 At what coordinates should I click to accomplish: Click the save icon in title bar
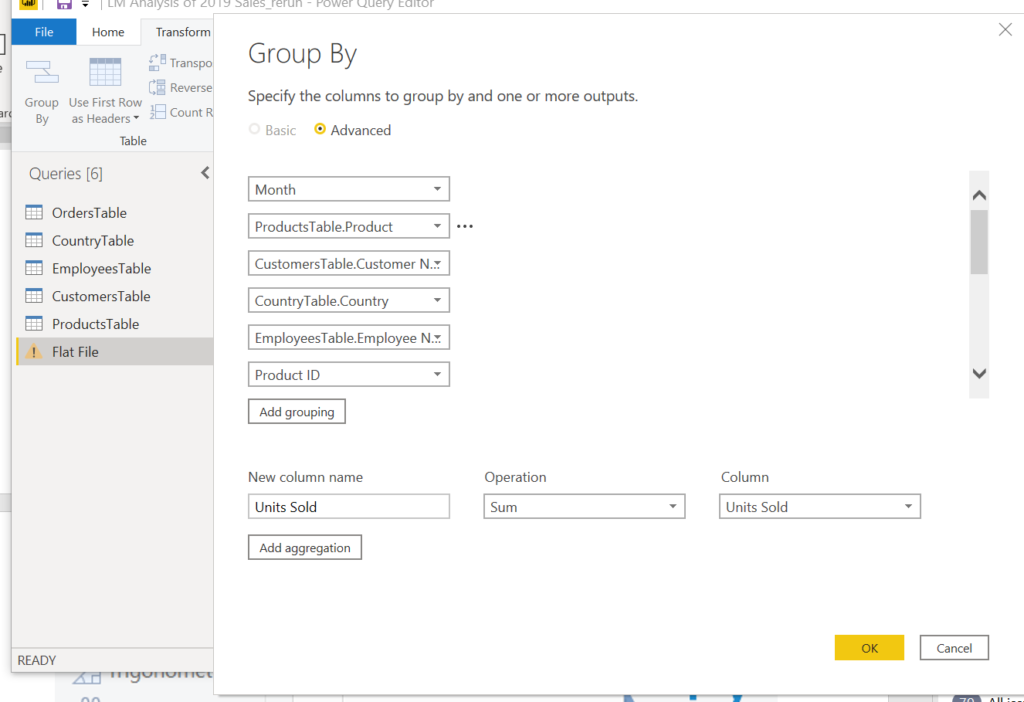click(64, 5)
